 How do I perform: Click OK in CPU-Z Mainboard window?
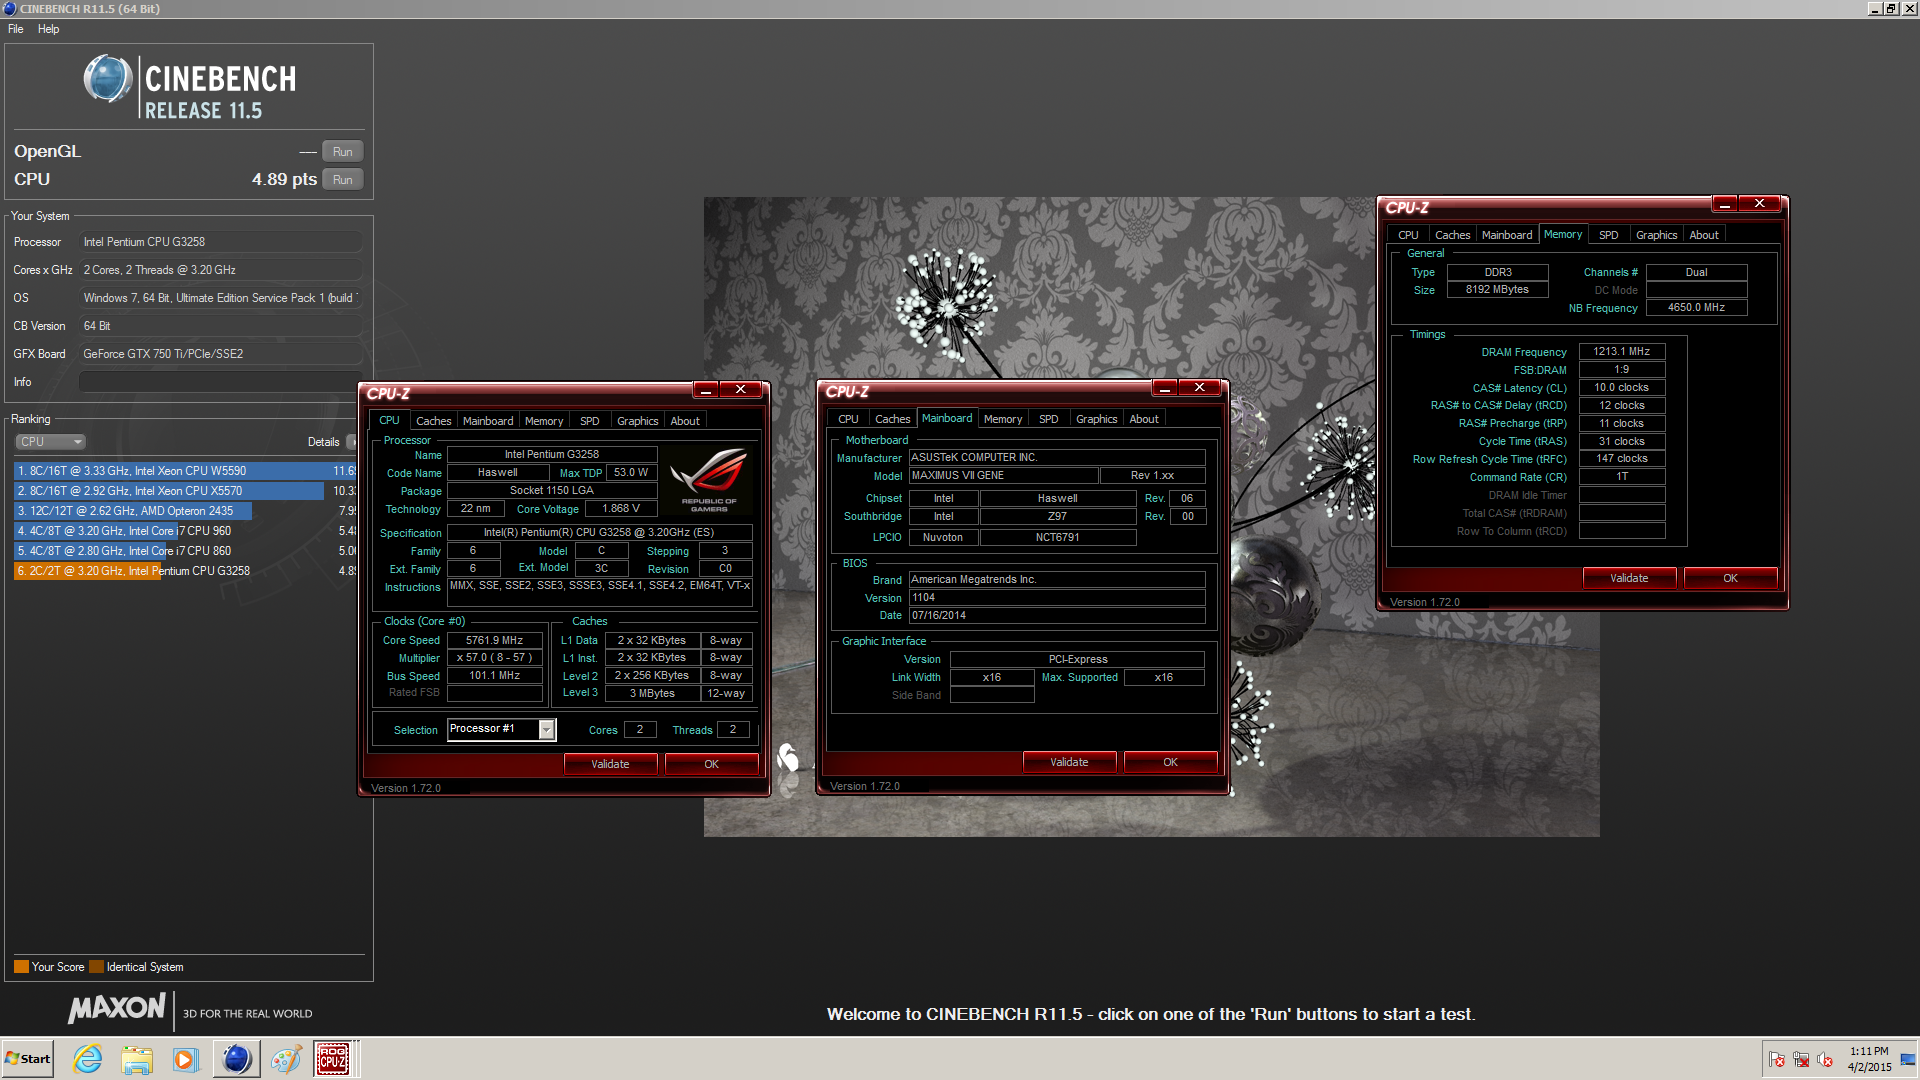1170,762
